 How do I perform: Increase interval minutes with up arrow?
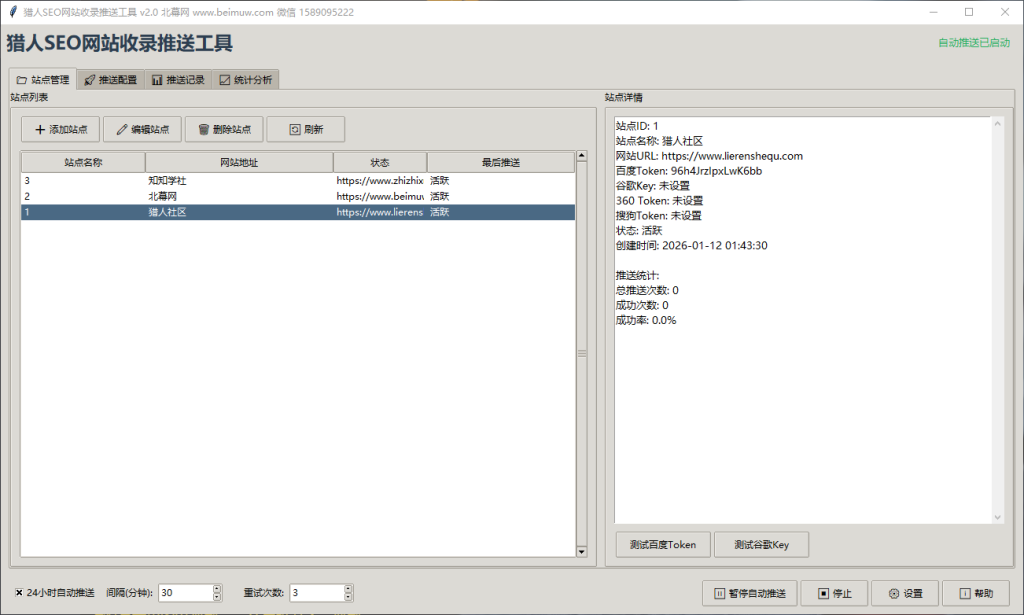pos(217,588)
